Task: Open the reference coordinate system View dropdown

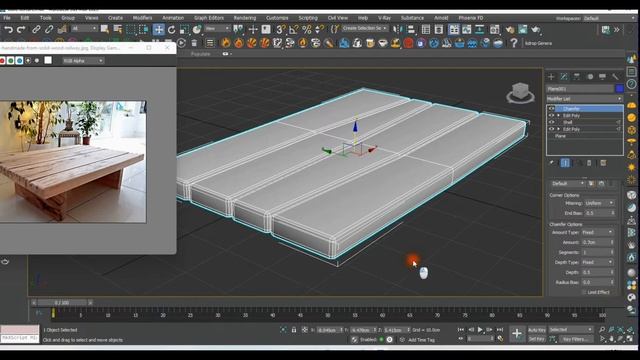Action: 218,29
